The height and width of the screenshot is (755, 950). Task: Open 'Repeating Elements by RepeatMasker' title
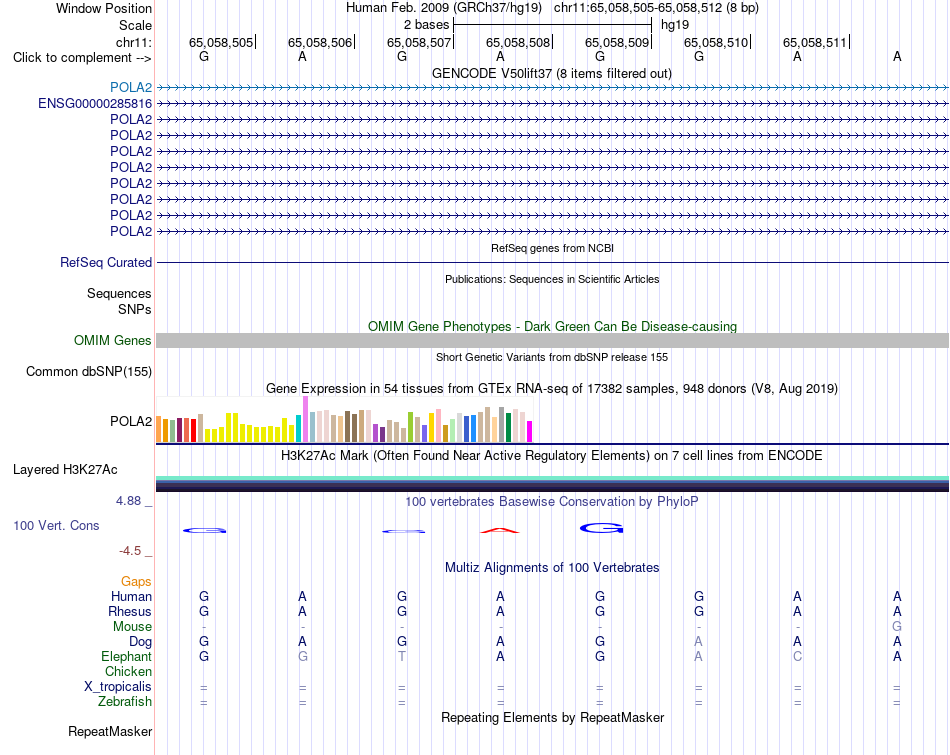pos(553,717)
